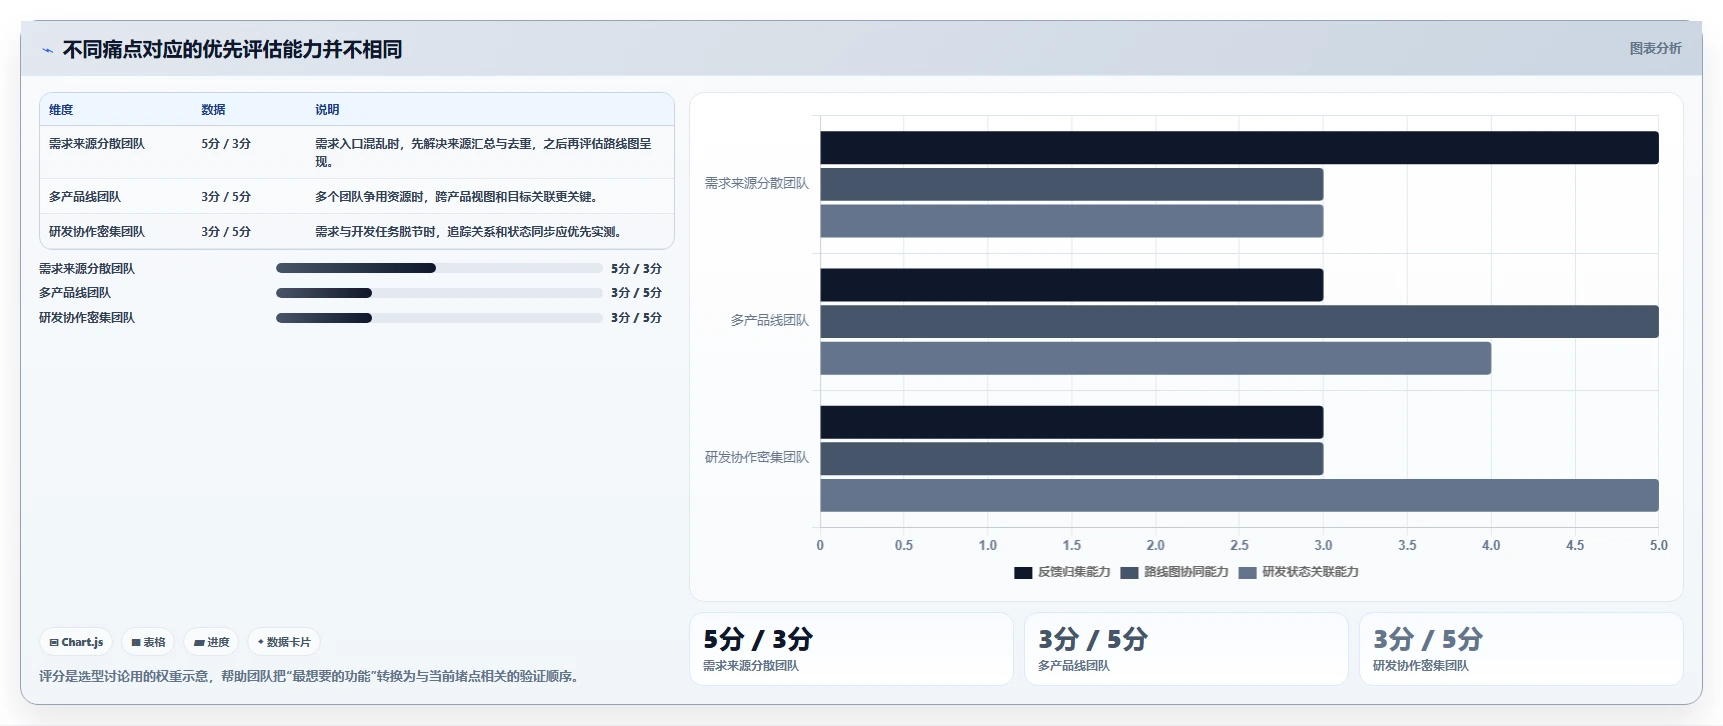Click the 多产品线团队 progress bar
The width and height of the screenshot is (1723, 726).
tap(439, 293)
